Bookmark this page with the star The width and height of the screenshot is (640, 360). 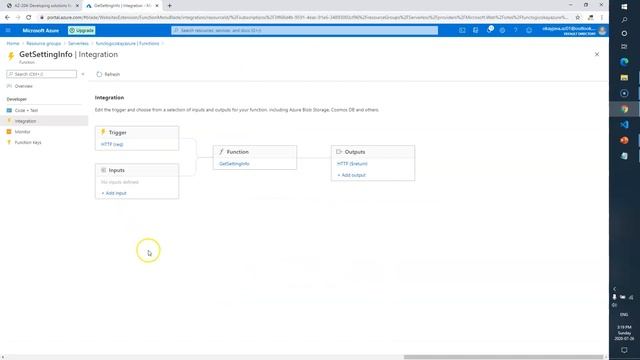(578, 18)
